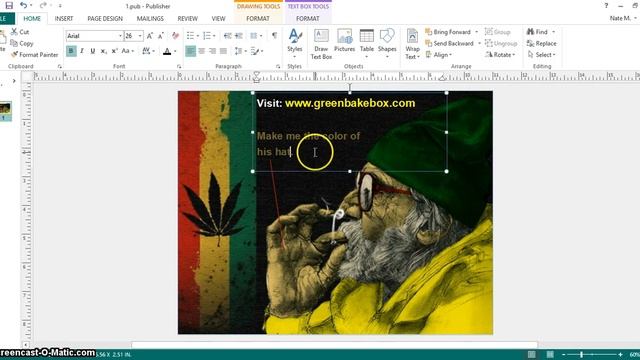
Task: Open the Align dropdown in Arrange
Action: (439, 55)
